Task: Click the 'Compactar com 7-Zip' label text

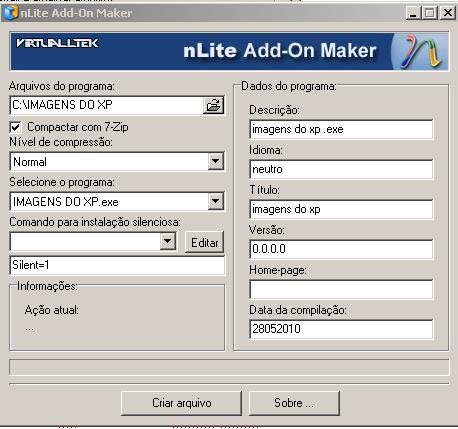Action: 78,127
